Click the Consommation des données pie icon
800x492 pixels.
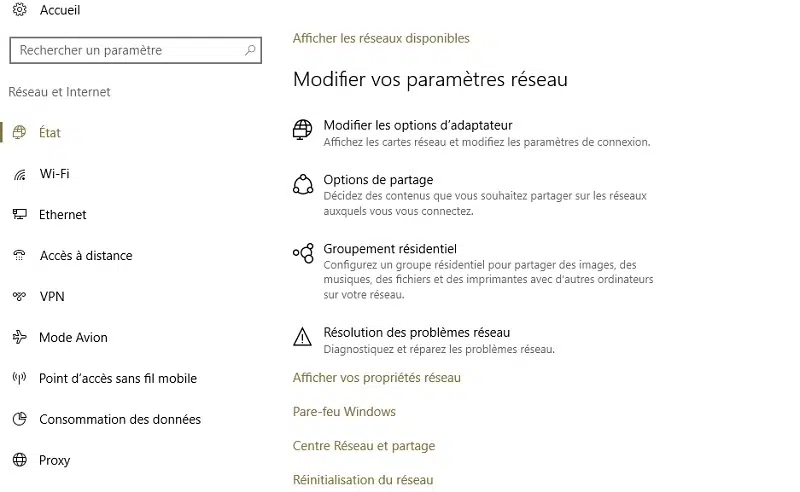pos(19,419)
